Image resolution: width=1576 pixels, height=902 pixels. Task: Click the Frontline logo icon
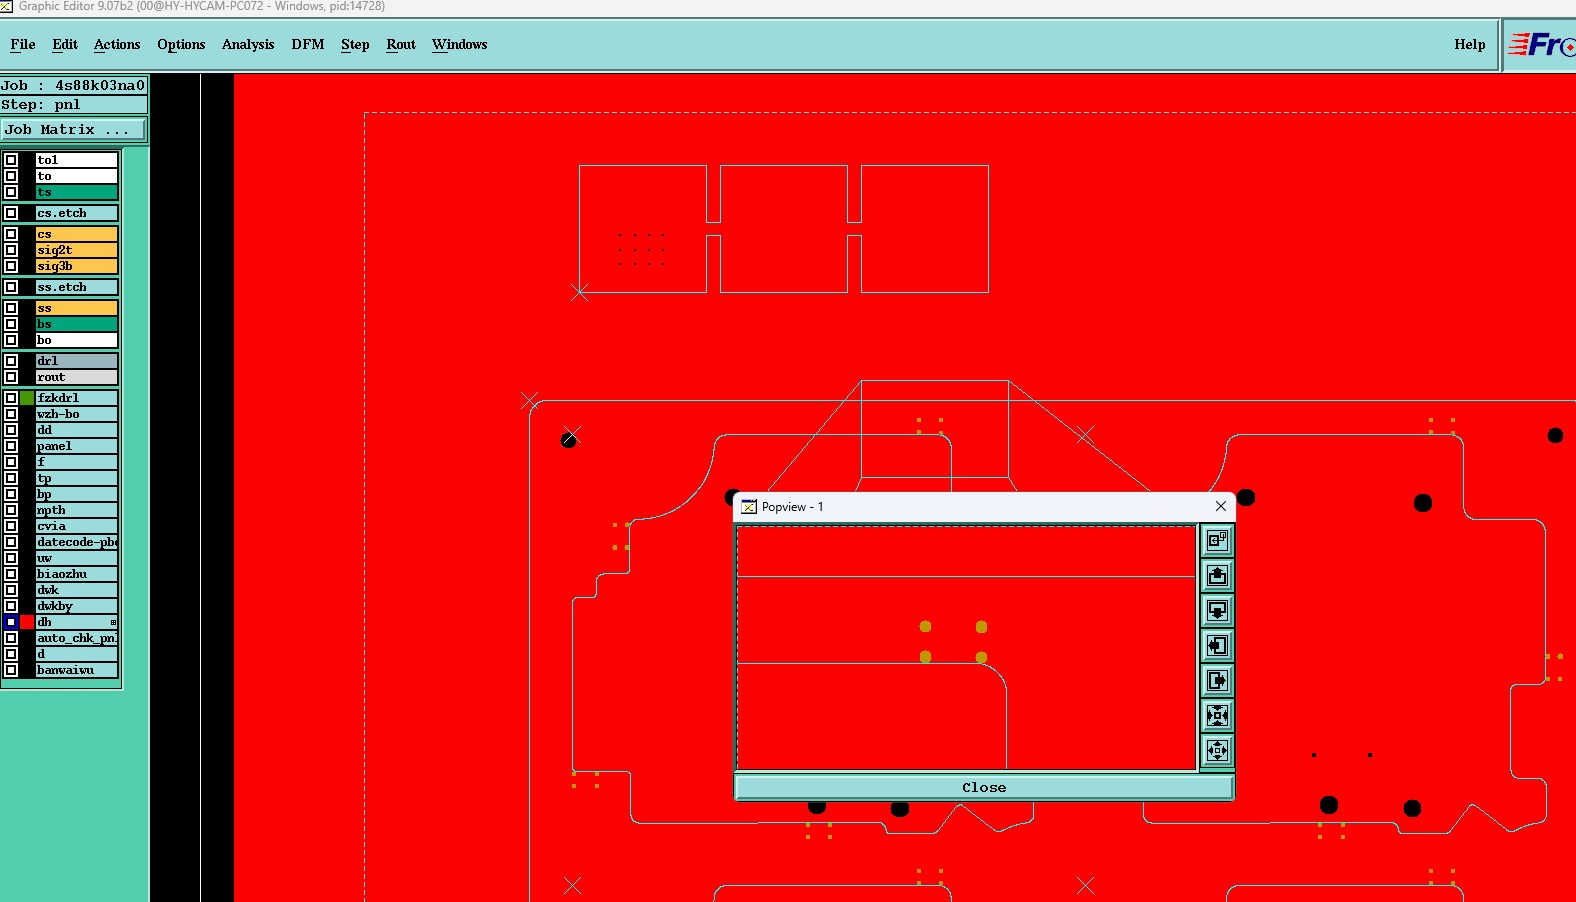(x=1541, y=45)
